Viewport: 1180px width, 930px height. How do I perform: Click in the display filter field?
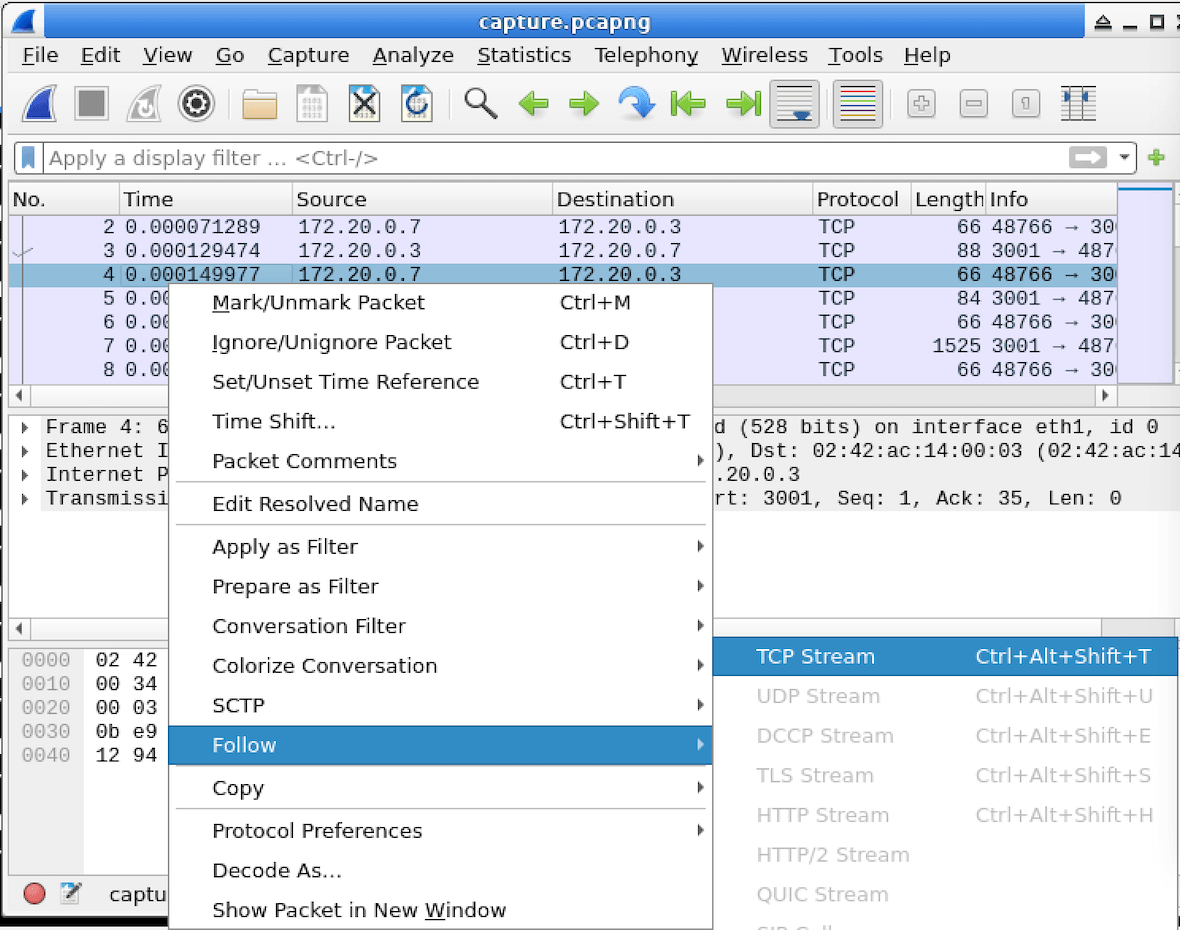coord(553,158)
